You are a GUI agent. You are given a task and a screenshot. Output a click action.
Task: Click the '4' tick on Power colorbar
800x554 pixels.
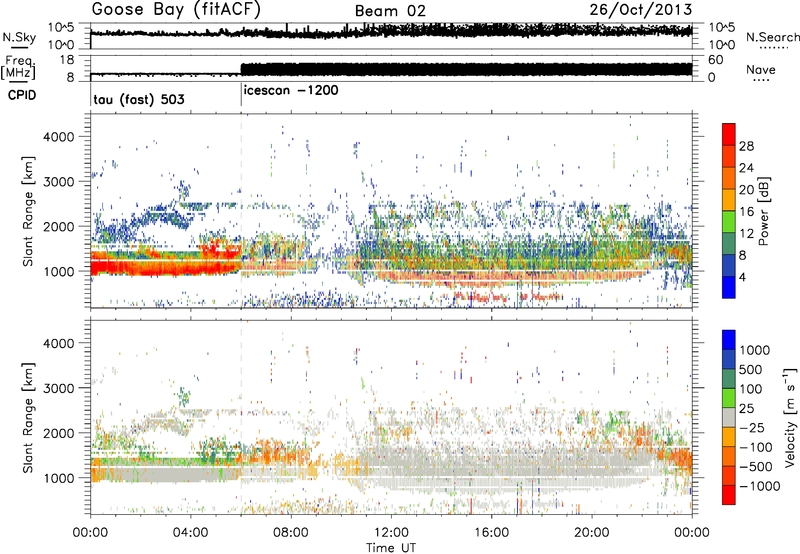pyautogui.click(x=743, y=277)
